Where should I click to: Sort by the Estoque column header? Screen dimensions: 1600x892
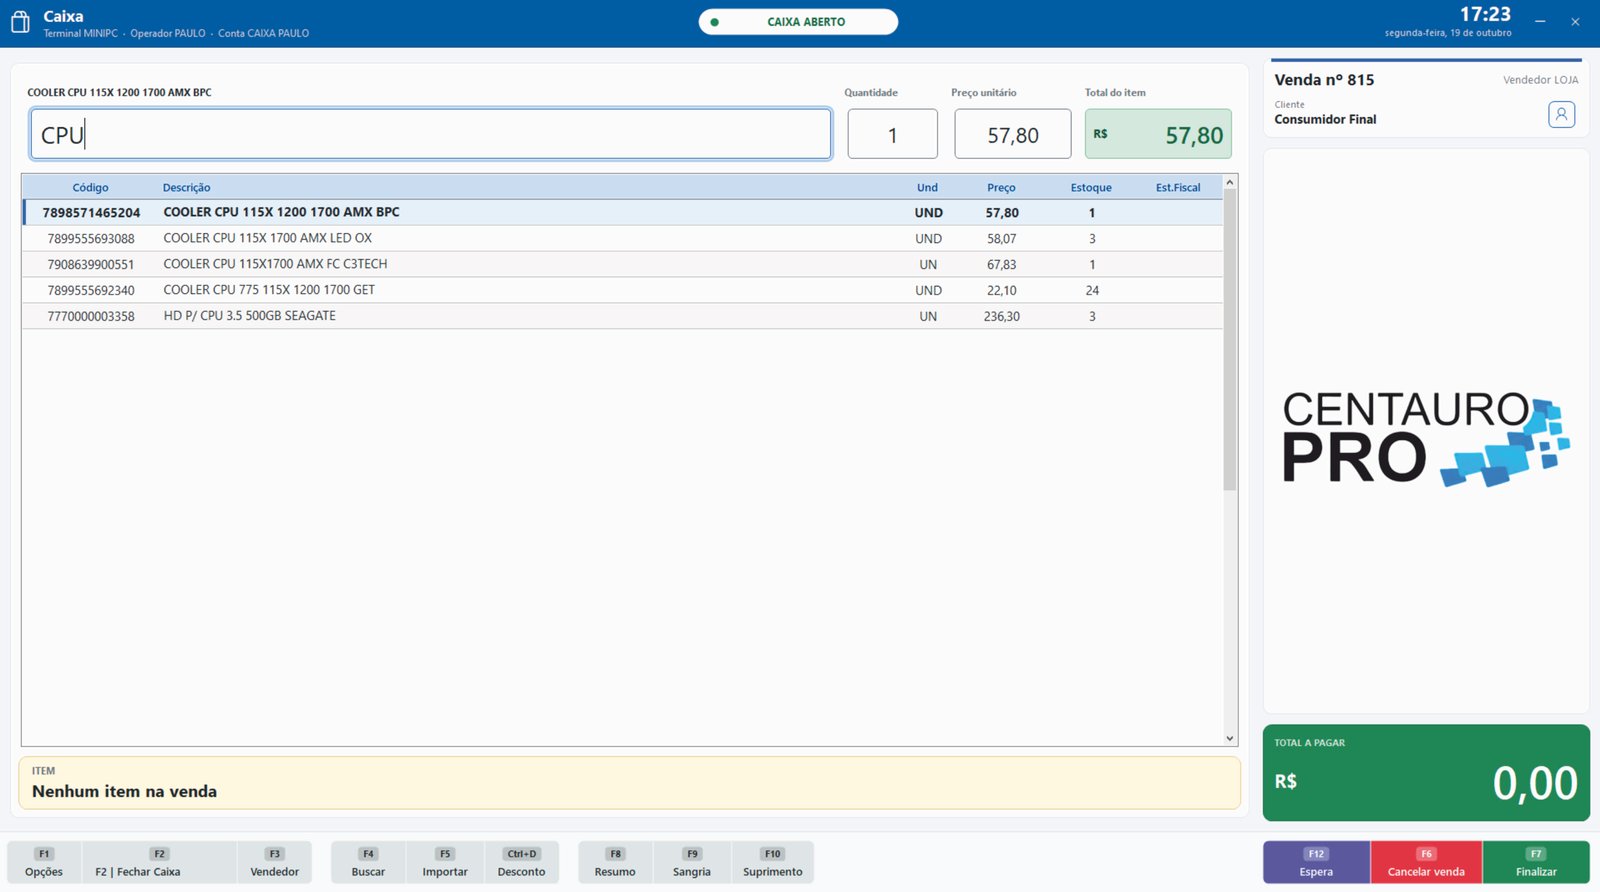(x=1091, y=188)
